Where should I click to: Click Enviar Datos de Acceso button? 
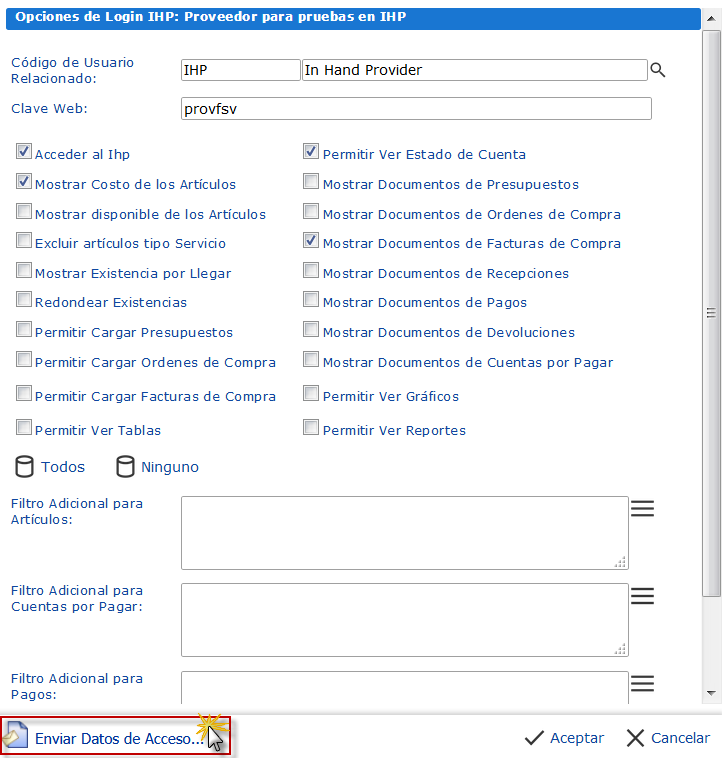116,737
